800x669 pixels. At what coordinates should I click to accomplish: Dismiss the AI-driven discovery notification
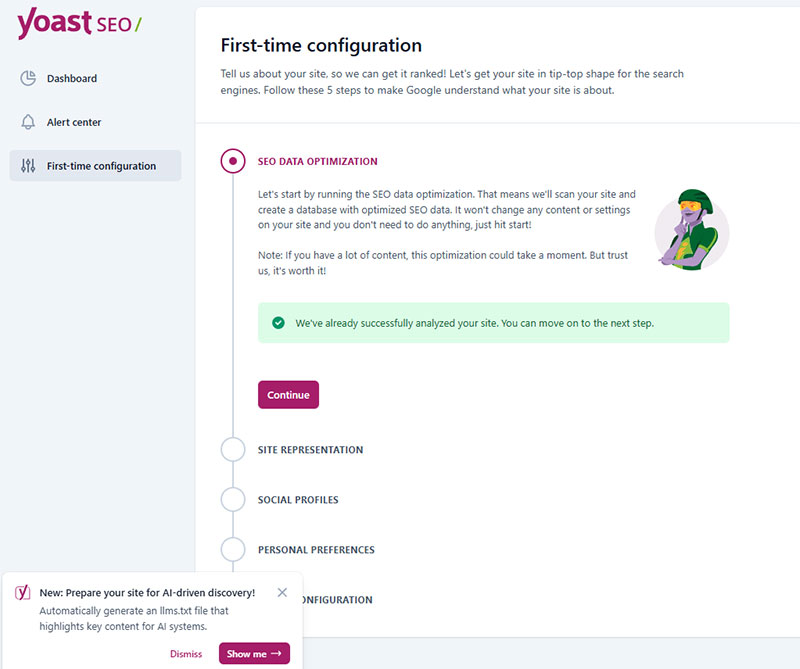click(186, 653)
